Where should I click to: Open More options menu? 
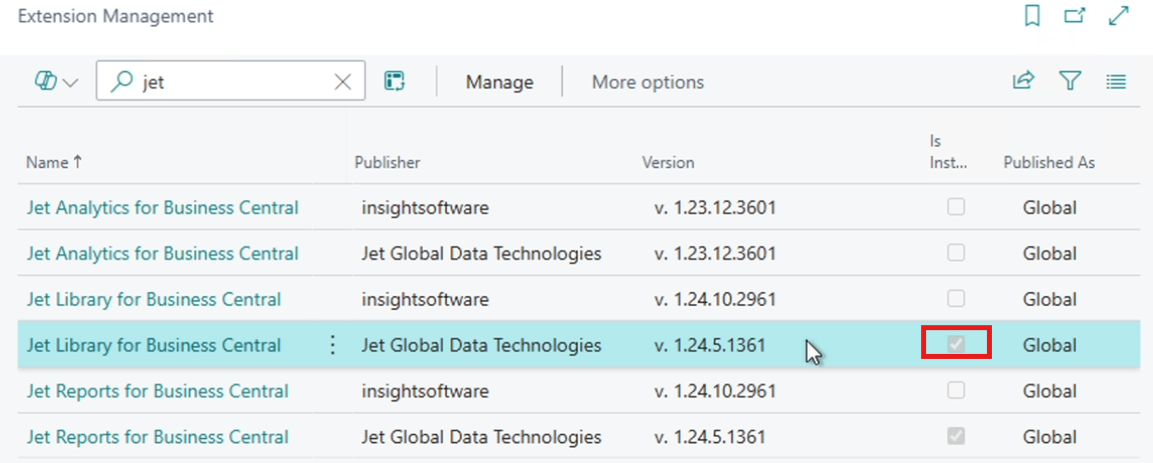pyautogui.click(x=648, y=82)
